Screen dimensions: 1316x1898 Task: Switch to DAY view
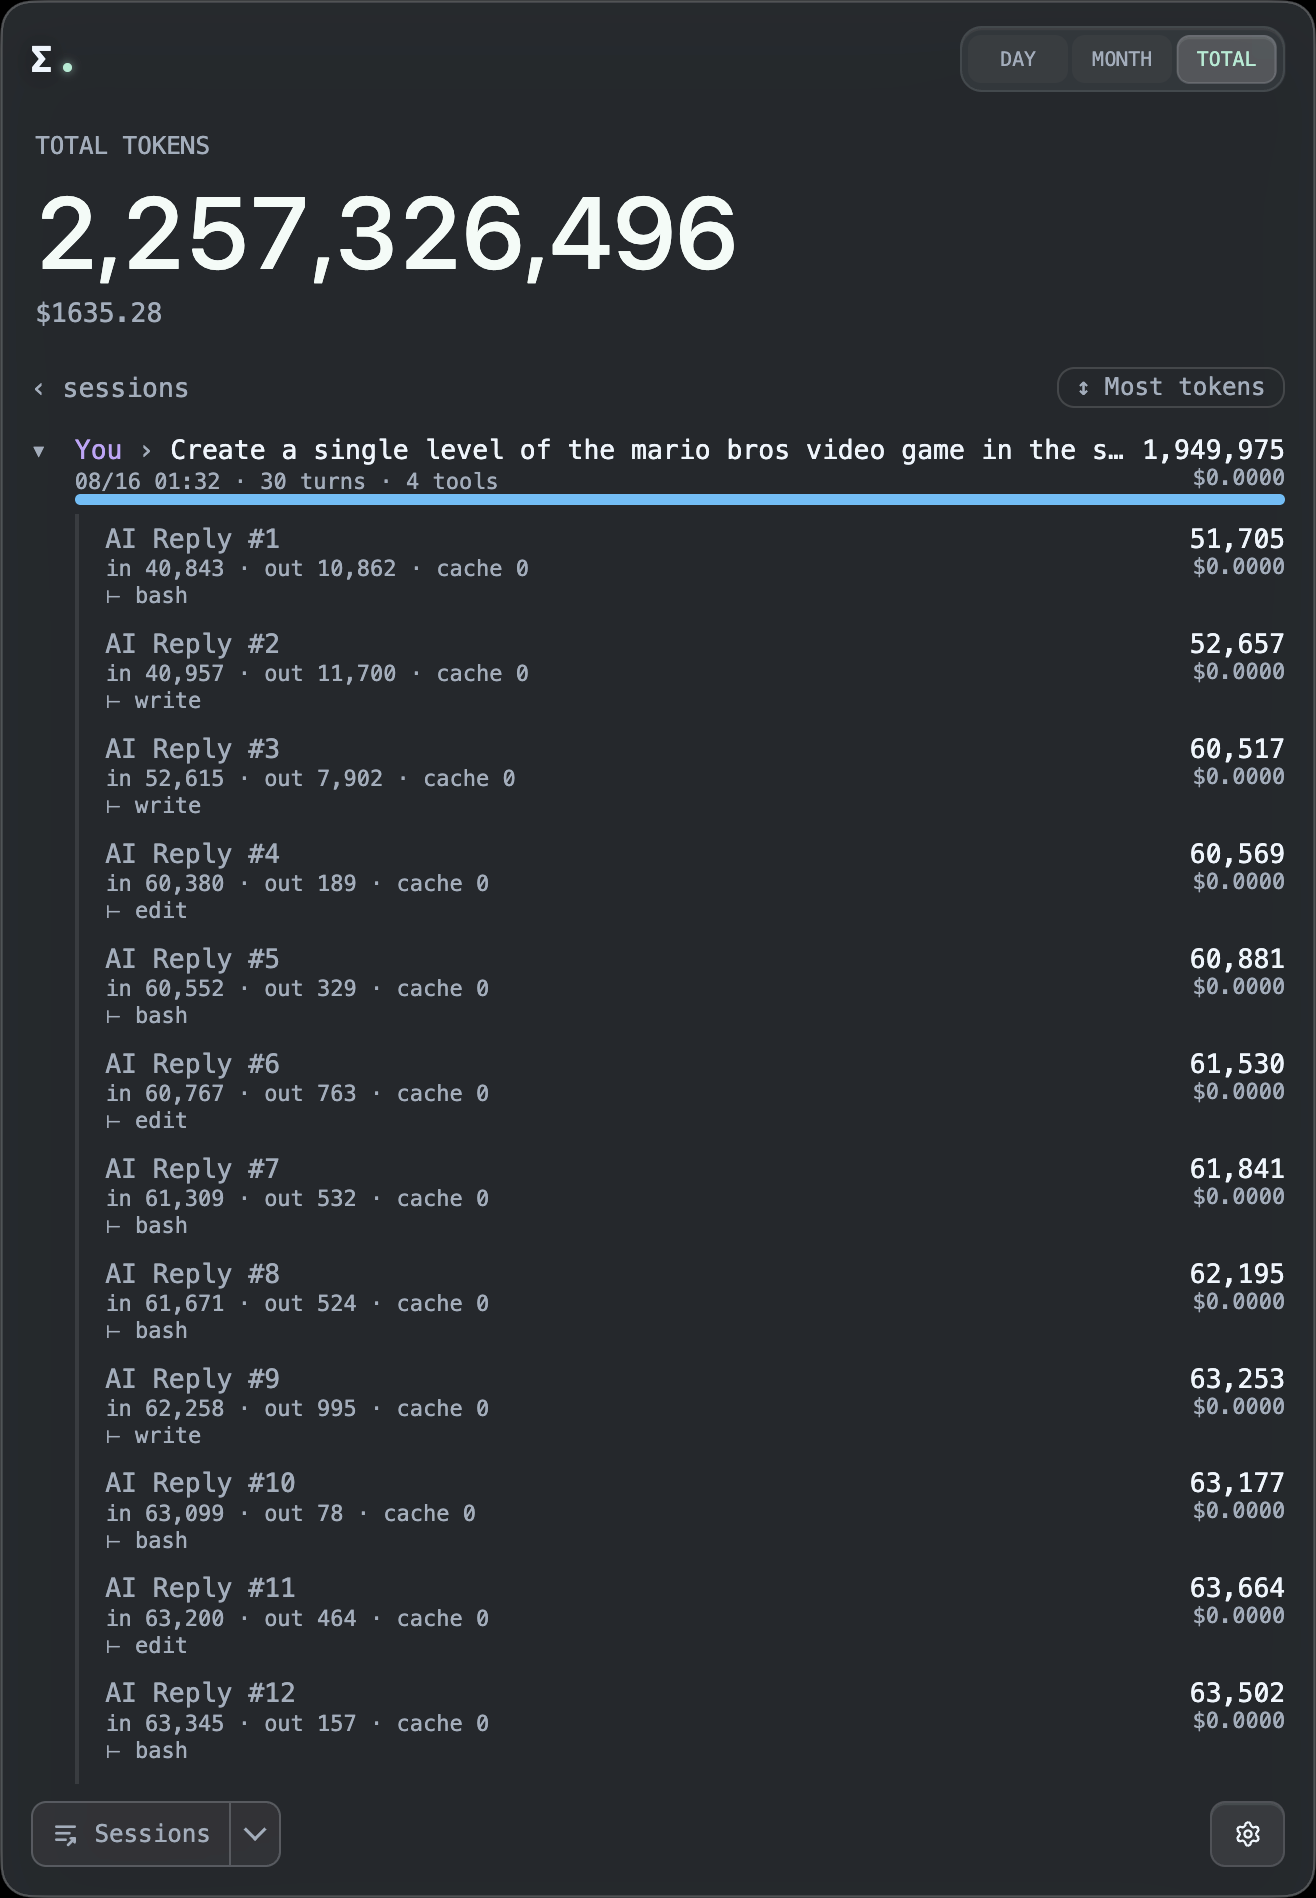(x=1017, y=59)
